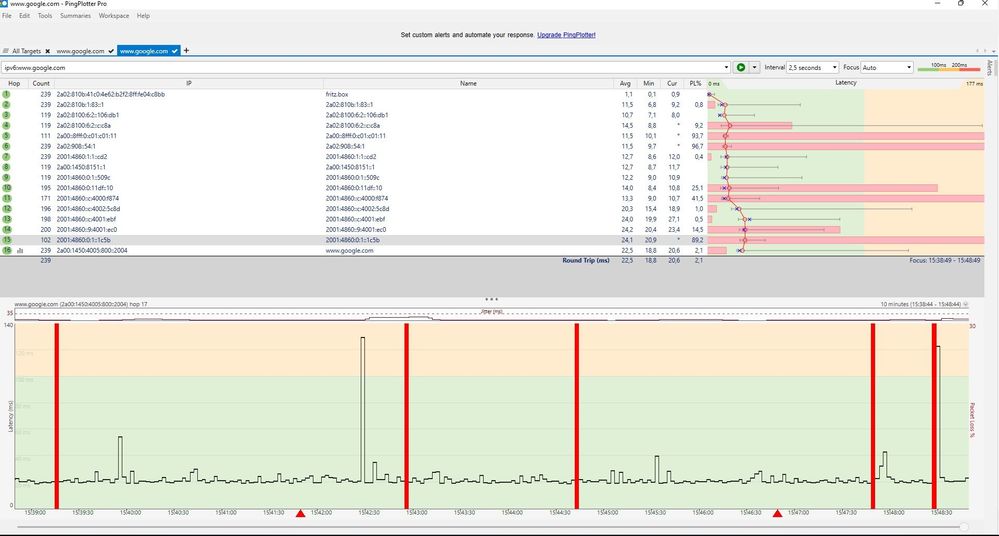Click the hop 2 green circle icon
The image size is (999, 536).
(6, 105)
